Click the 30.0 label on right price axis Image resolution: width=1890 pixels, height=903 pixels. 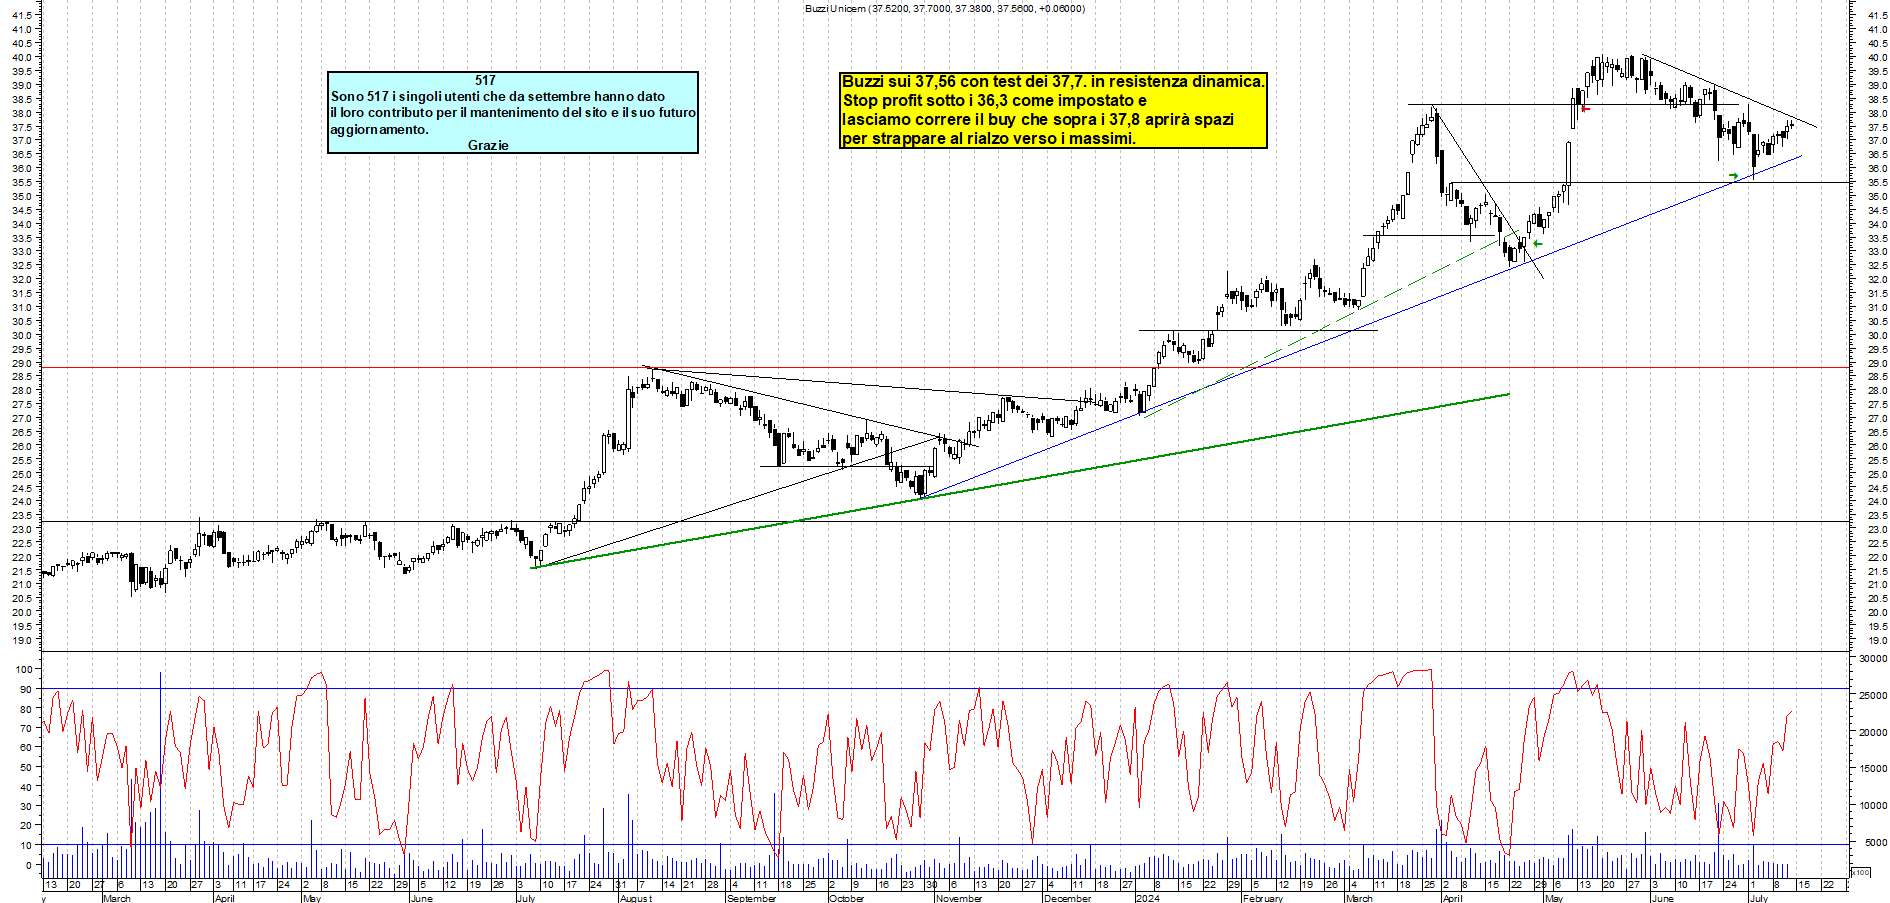[x=1877, y=335]
